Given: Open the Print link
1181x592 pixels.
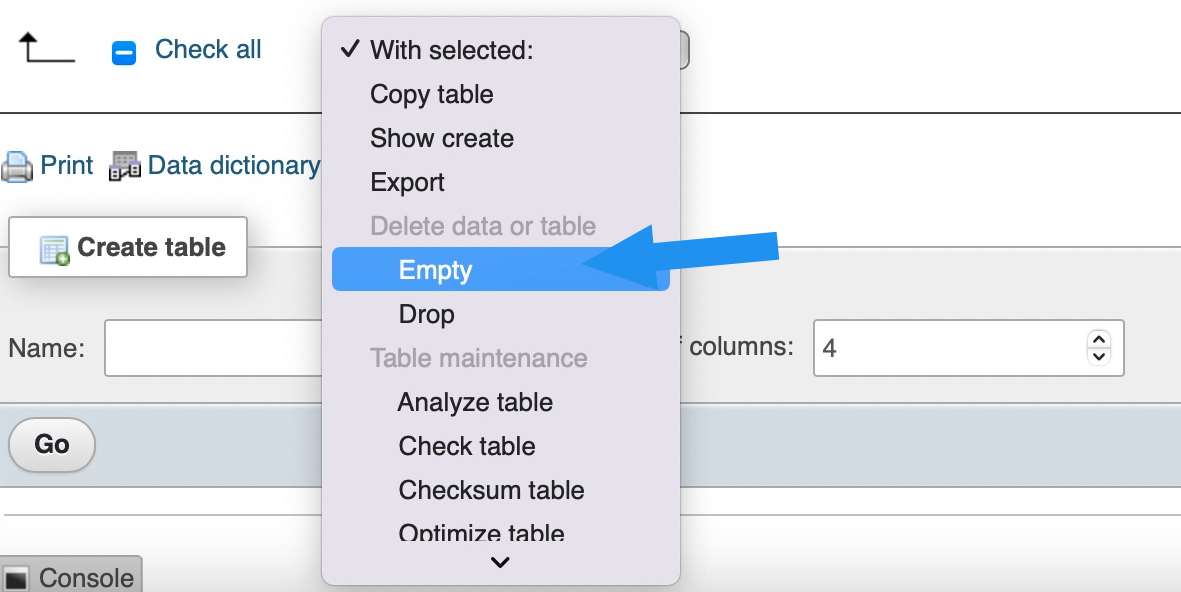Looking at the screenshot, I should [x=66, y=165].
